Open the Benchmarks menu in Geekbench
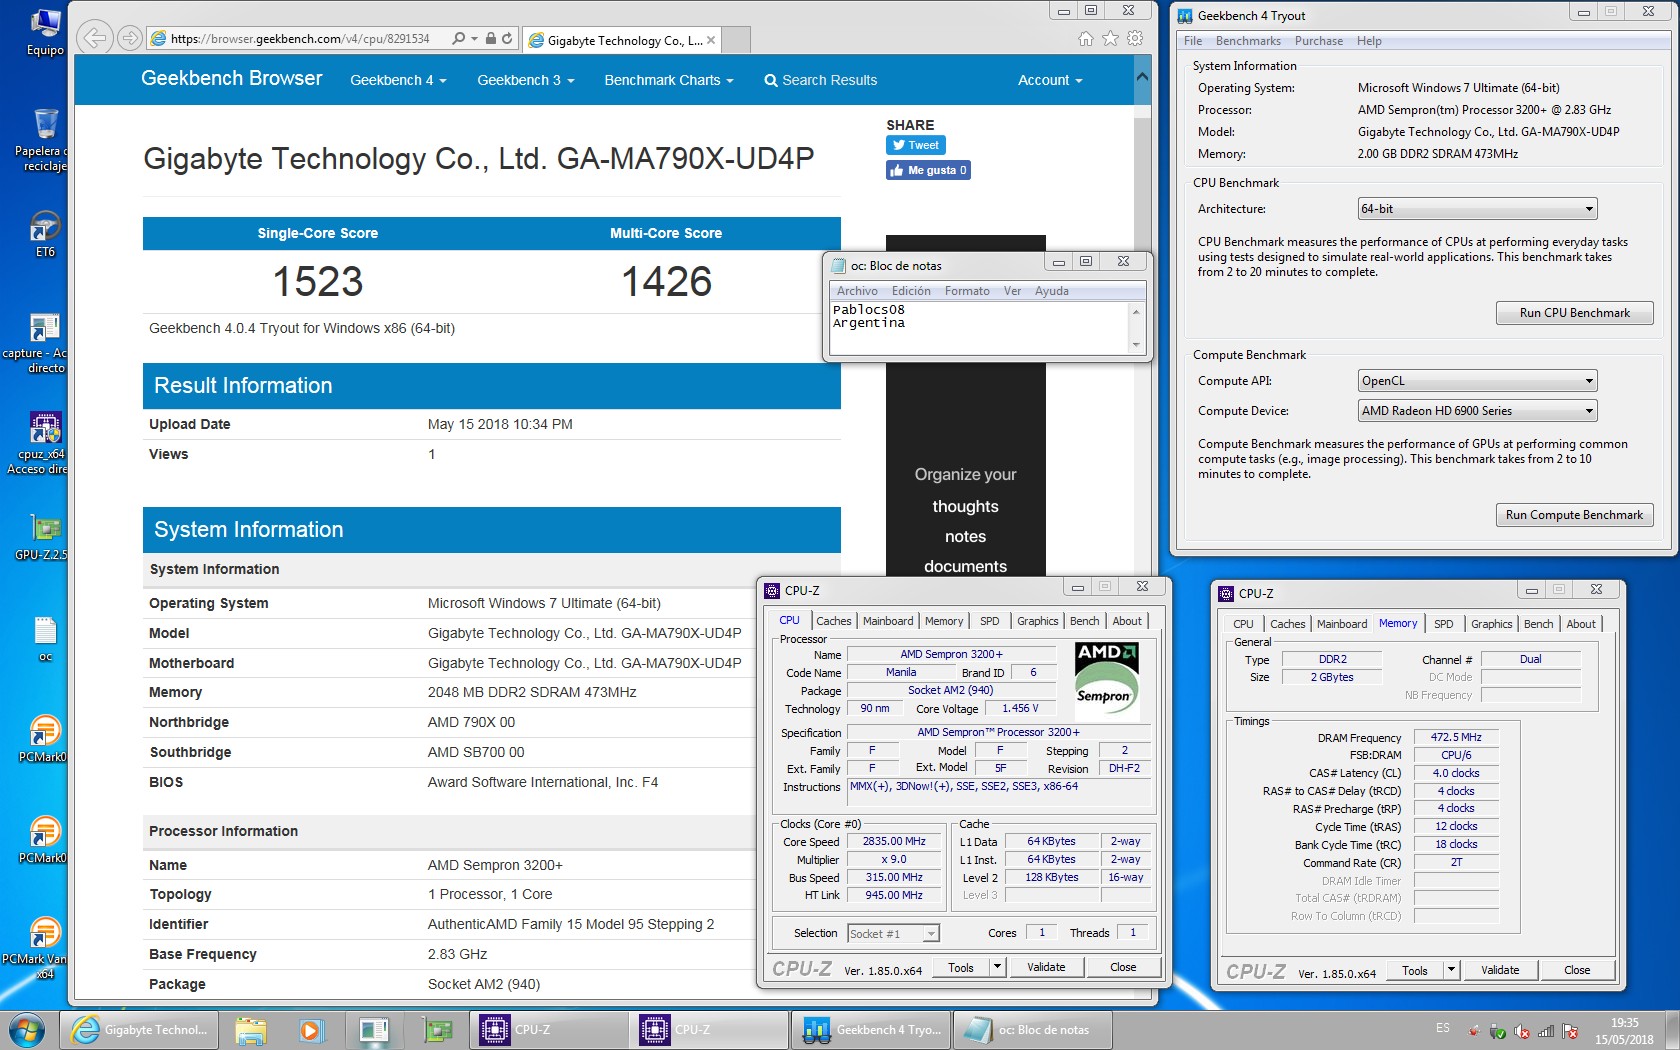This screenshot has height=1050, width=1680. pos(1248,41)
